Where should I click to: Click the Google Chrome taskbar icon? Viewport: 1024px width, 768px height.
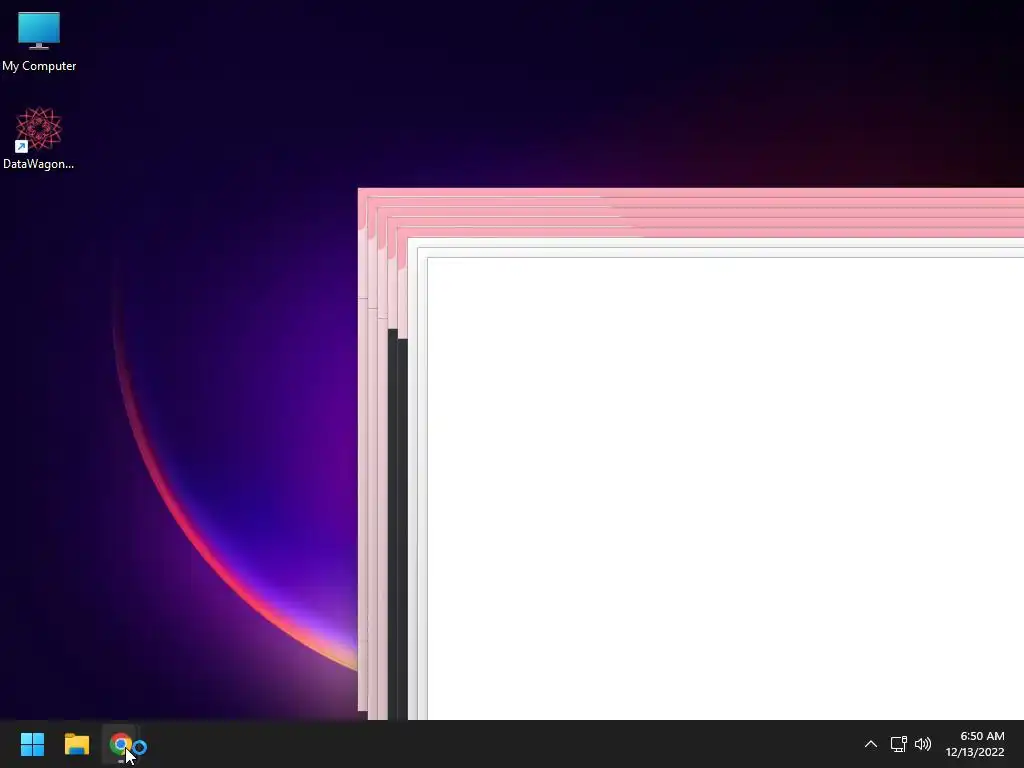(121, 744)
